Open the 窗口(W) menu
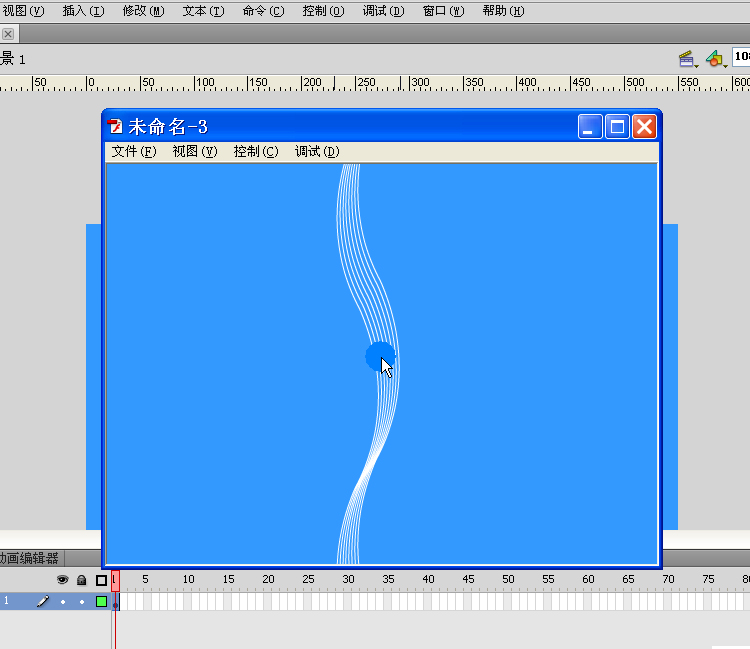 tap(443, 11)
